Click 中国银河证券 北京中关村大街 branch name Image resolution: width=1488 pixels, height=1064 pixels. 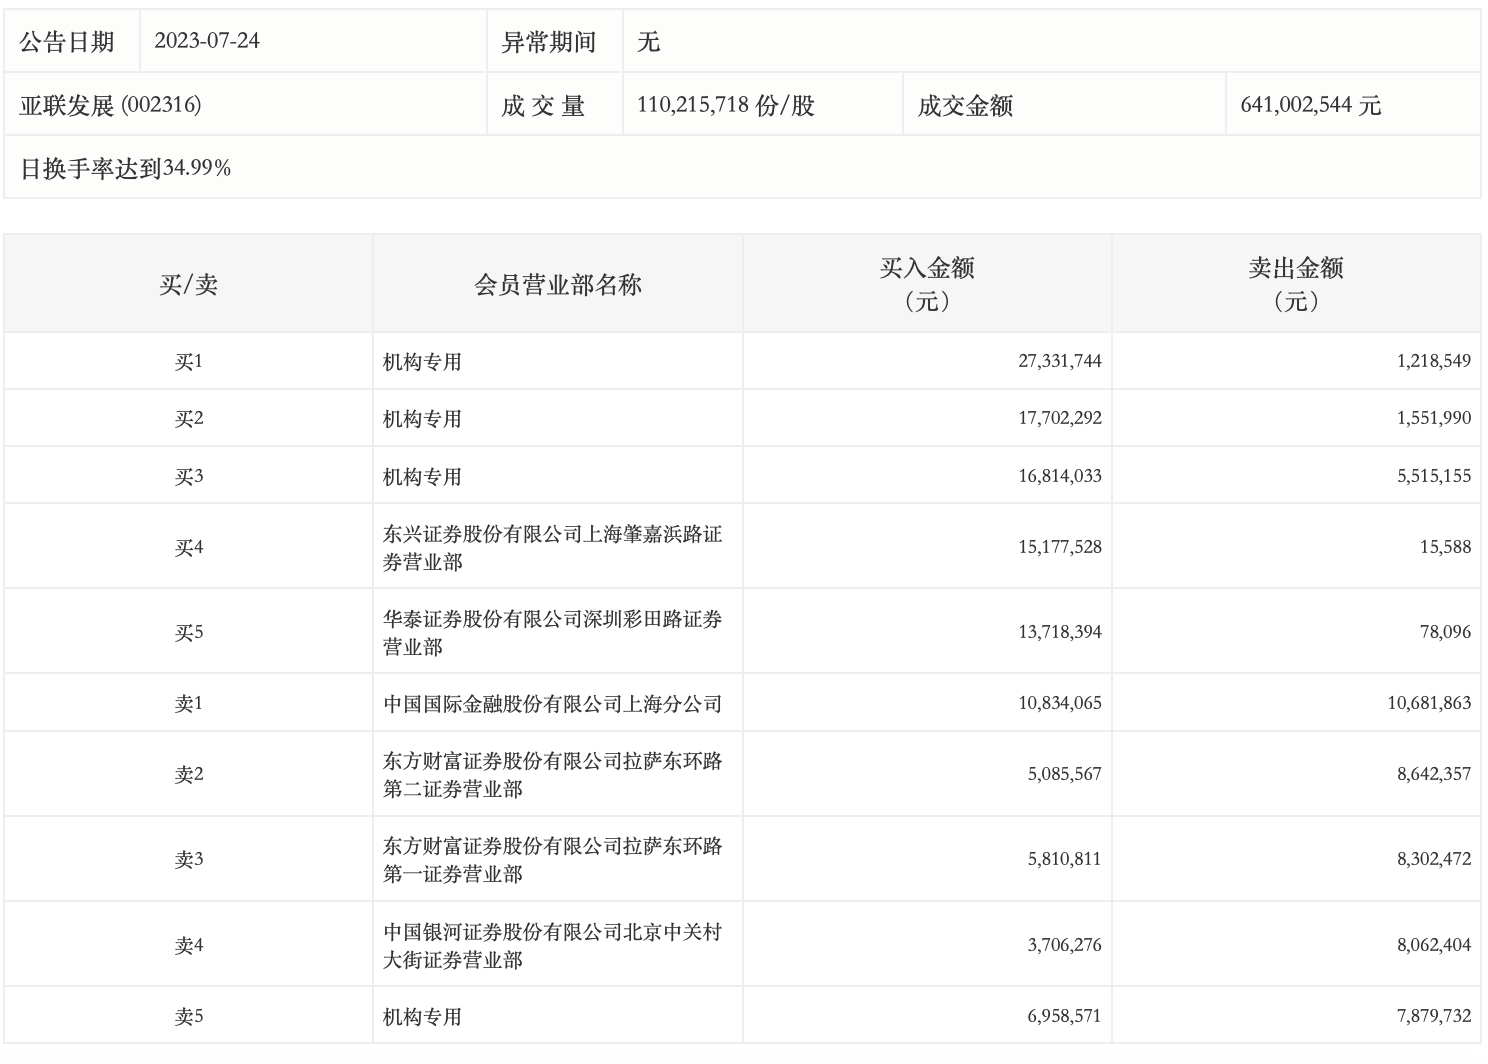click(x=552, y=945)
